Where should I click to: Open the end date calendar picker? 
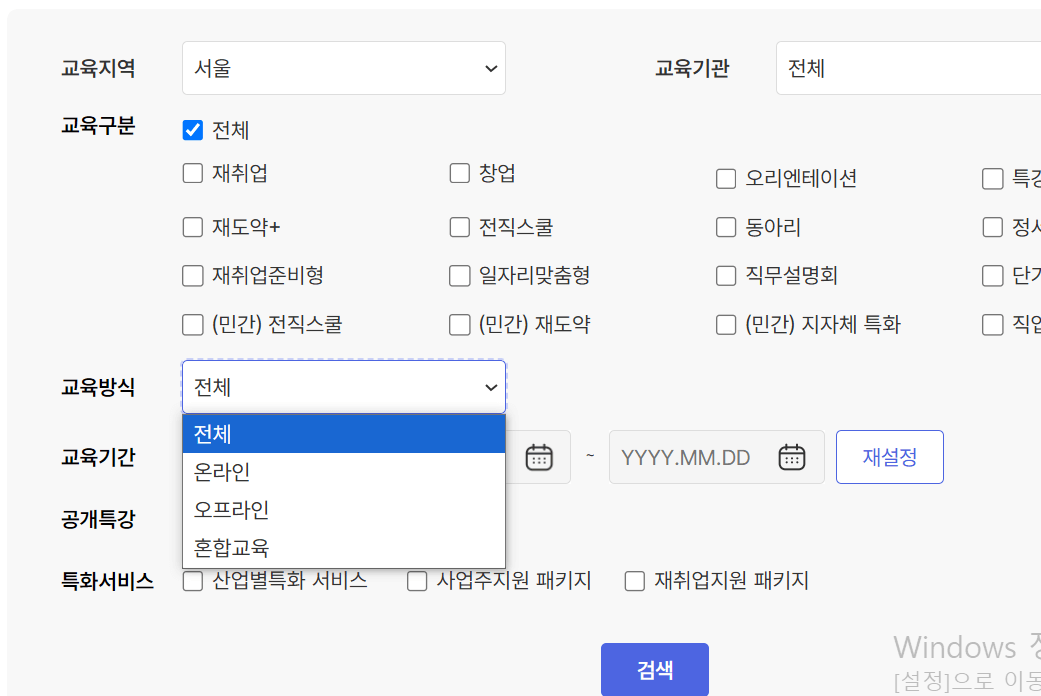tap(792, 457)
